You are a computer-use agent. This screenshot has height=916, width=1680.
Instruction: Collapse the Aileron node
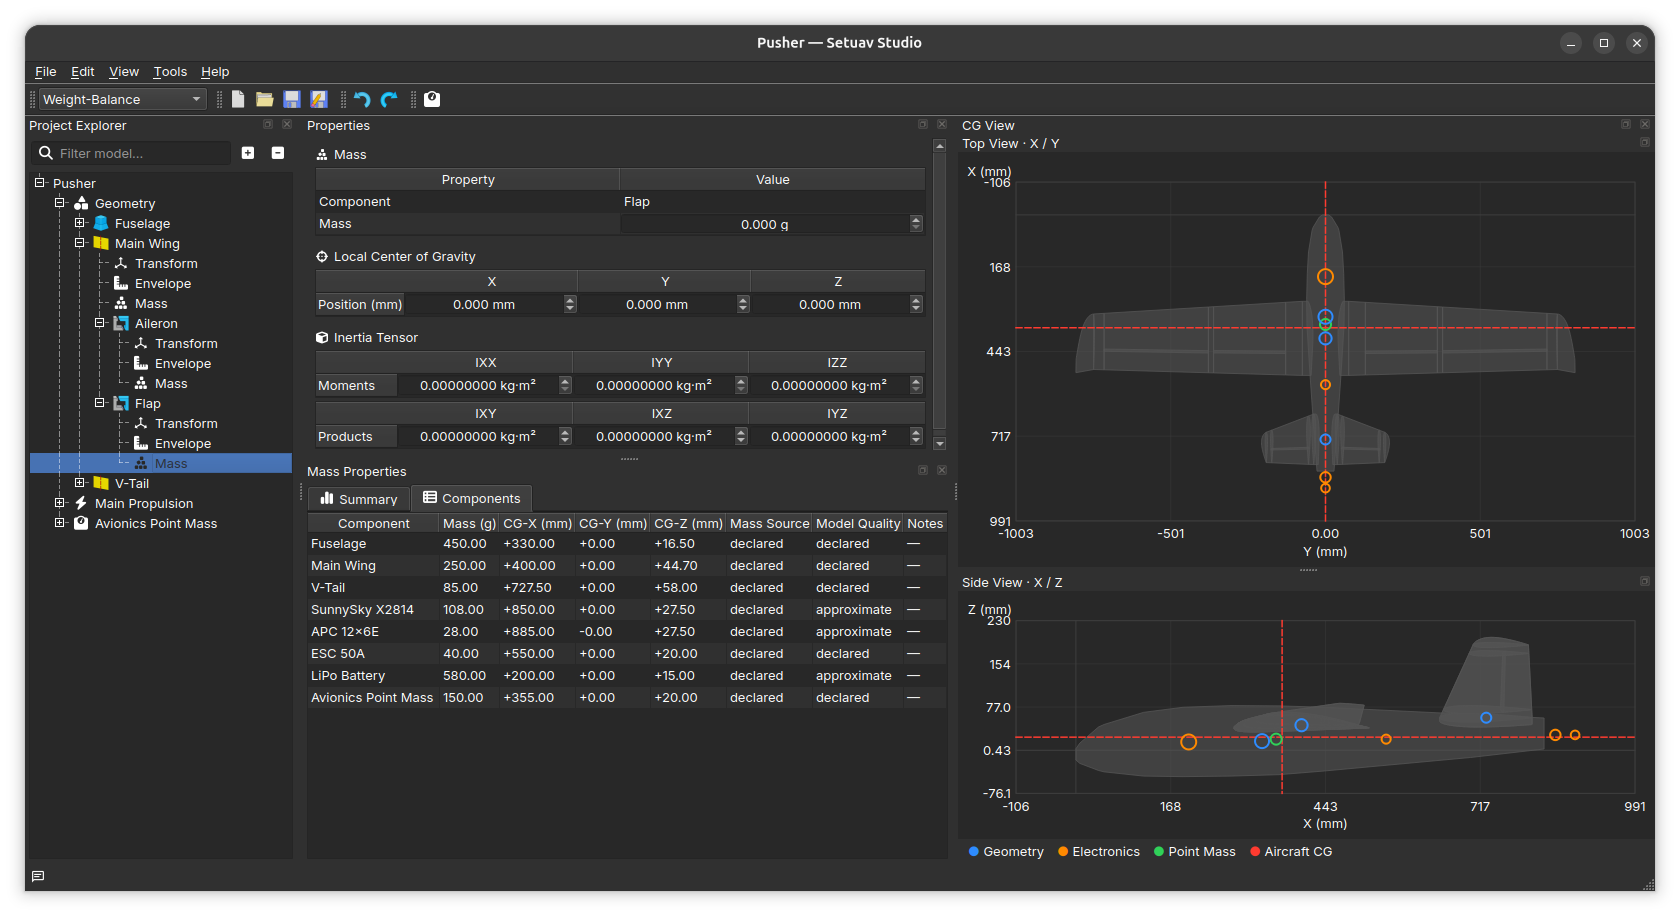100,322
